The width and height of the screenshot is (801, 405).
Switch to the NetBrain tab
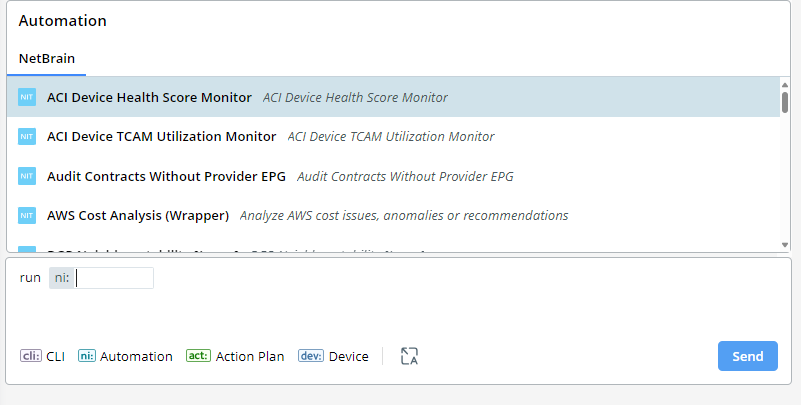pyautogui.click(x=47, y=59)
